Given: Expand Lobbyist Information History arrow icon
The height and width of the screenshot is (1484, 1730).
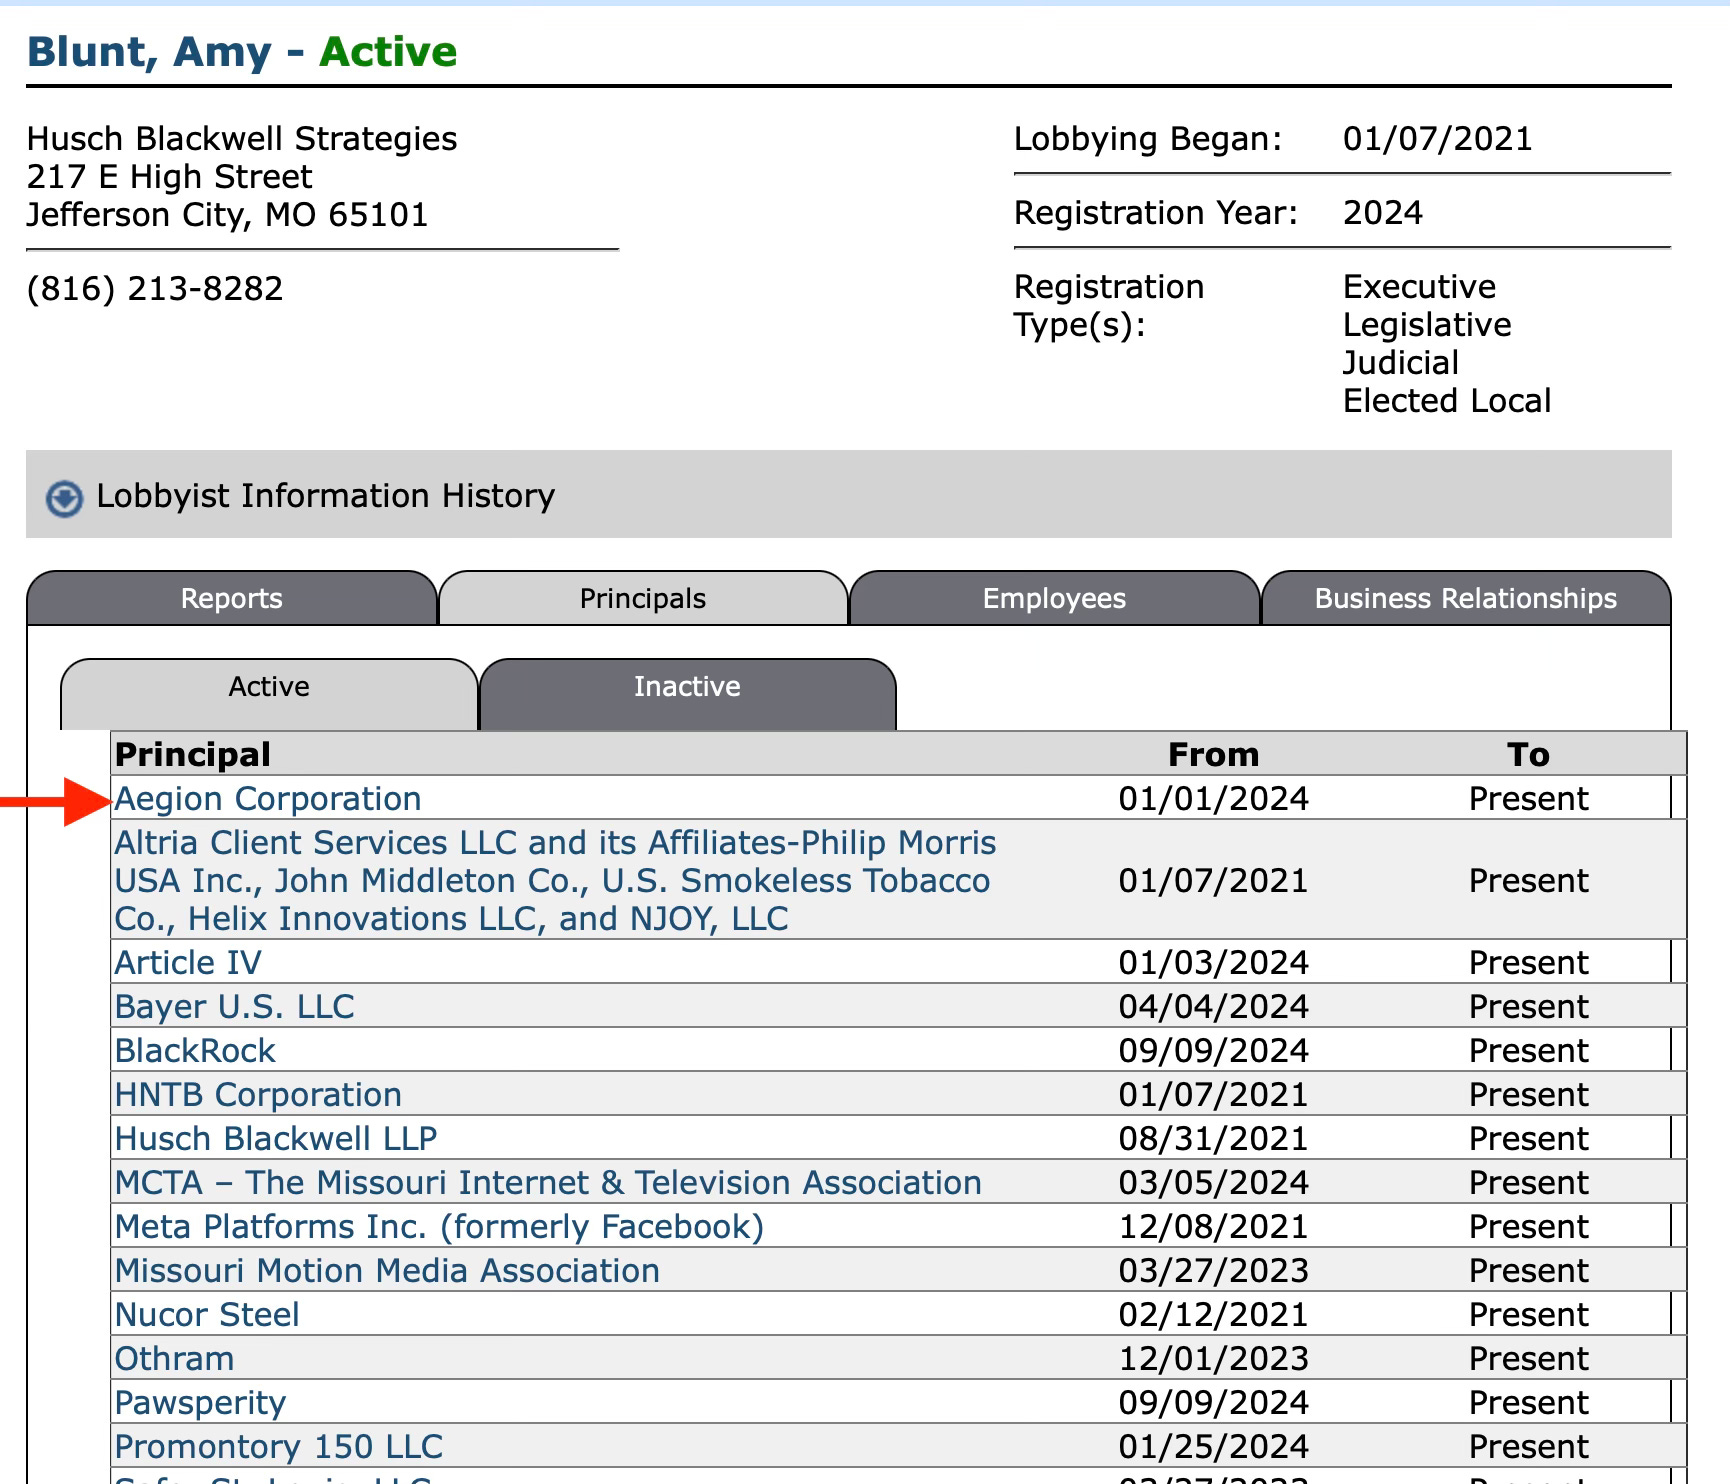Looking at the screenshot, I should [x=65, y=497].
